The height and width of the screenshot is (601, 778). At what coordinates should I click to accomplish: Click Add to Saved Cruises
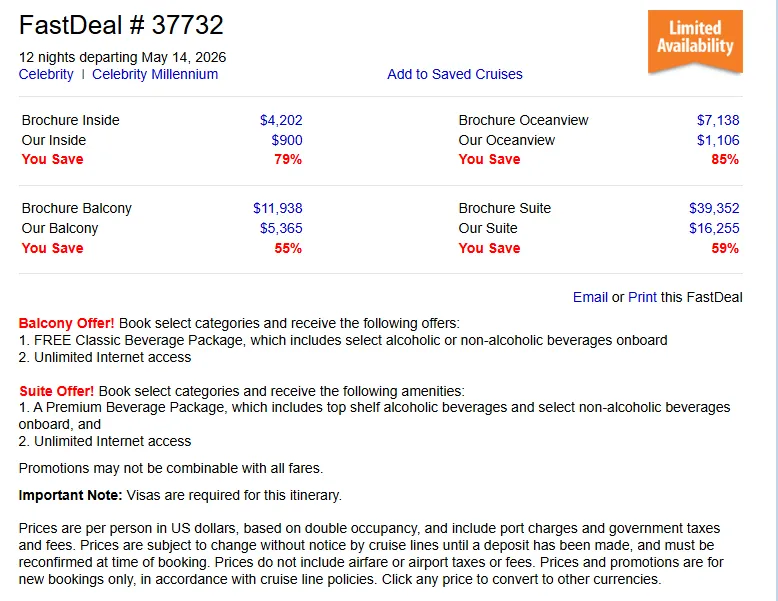pyautogui.click(x=454, y=74)
